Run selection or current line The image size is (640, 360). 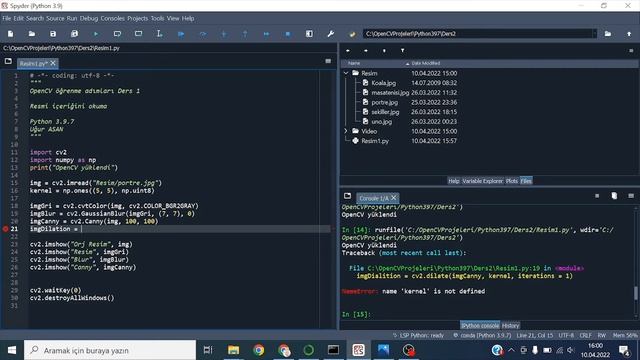coord(160,34)
